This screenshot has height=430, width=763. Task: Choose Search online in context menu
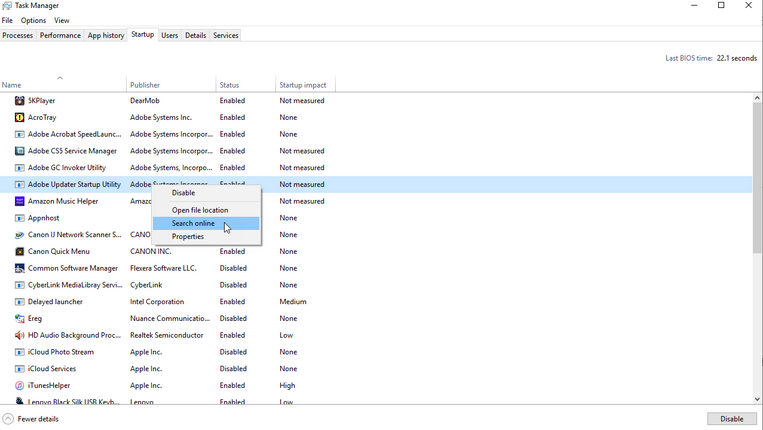pos(206,223)
